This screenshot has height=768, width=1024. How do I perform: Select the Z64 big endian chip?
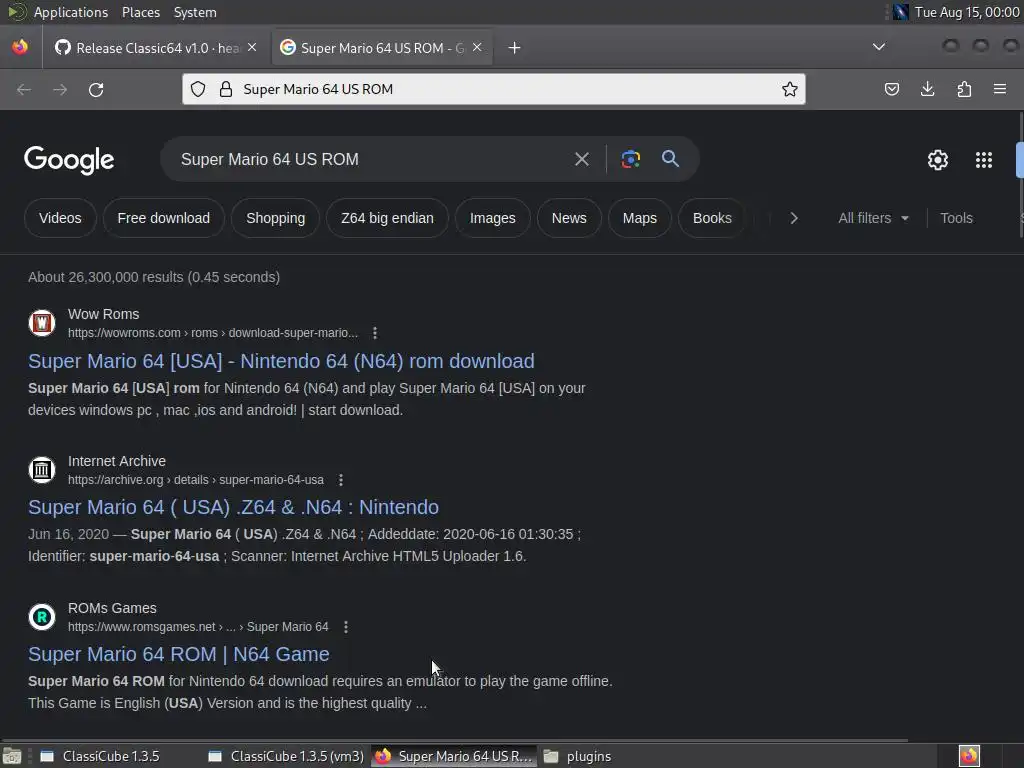[387, 218]
